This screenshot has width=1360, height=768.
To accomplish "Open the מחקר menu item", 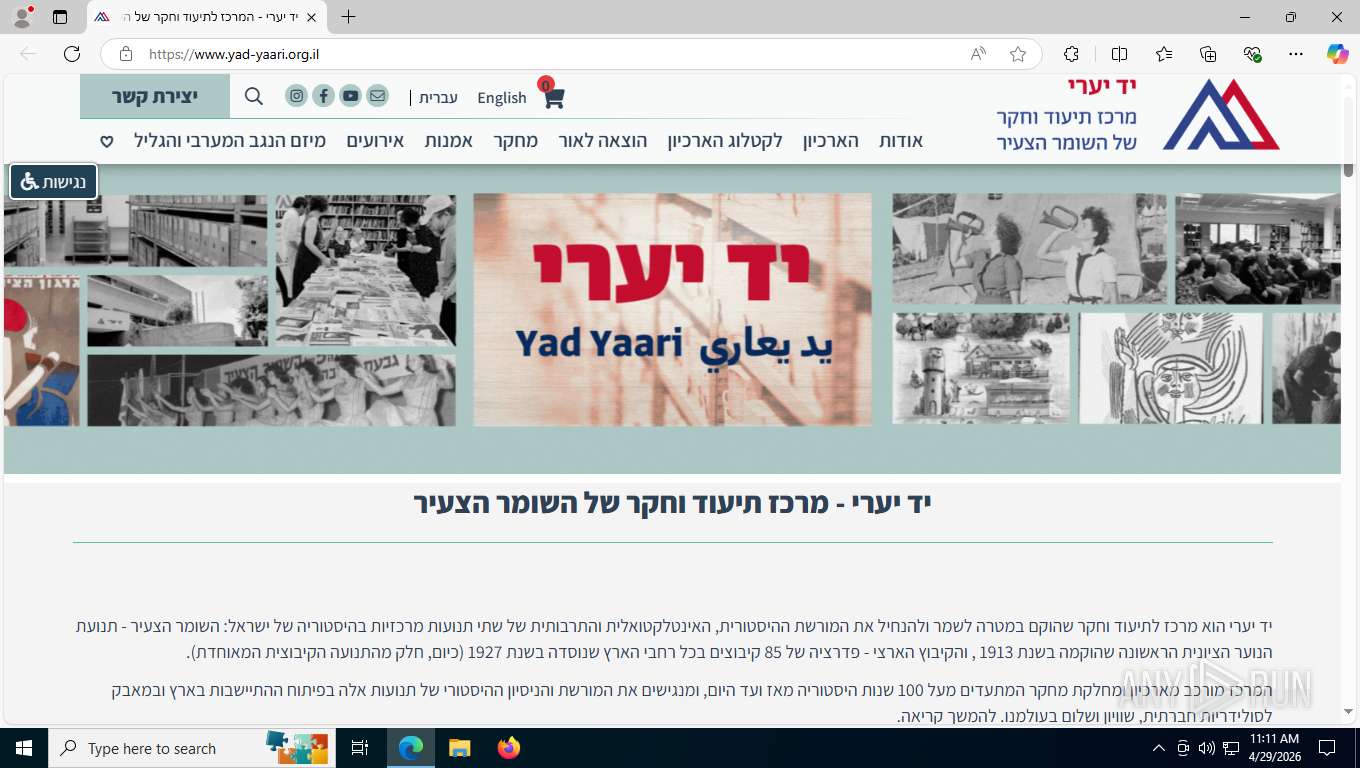I will [x=516, y=141].
